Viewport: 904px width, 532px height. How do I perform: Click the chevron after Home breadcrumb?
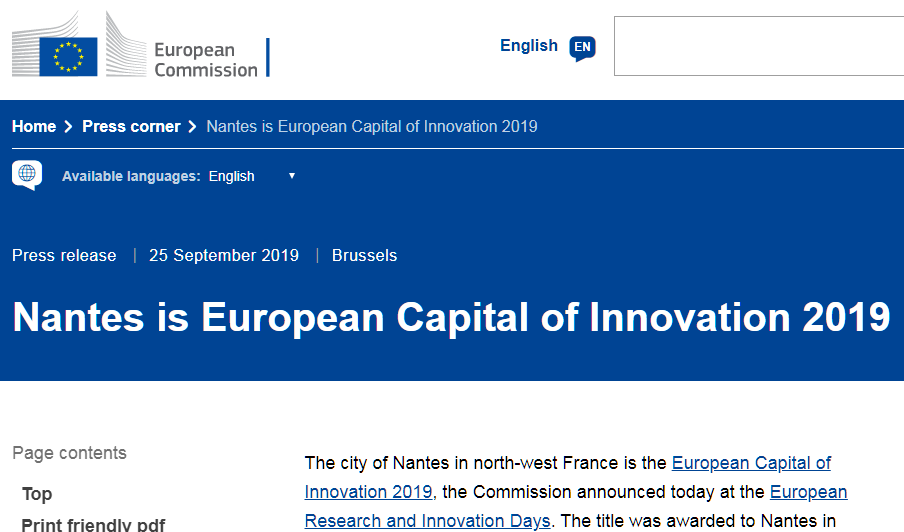click(x=69, y=126)
